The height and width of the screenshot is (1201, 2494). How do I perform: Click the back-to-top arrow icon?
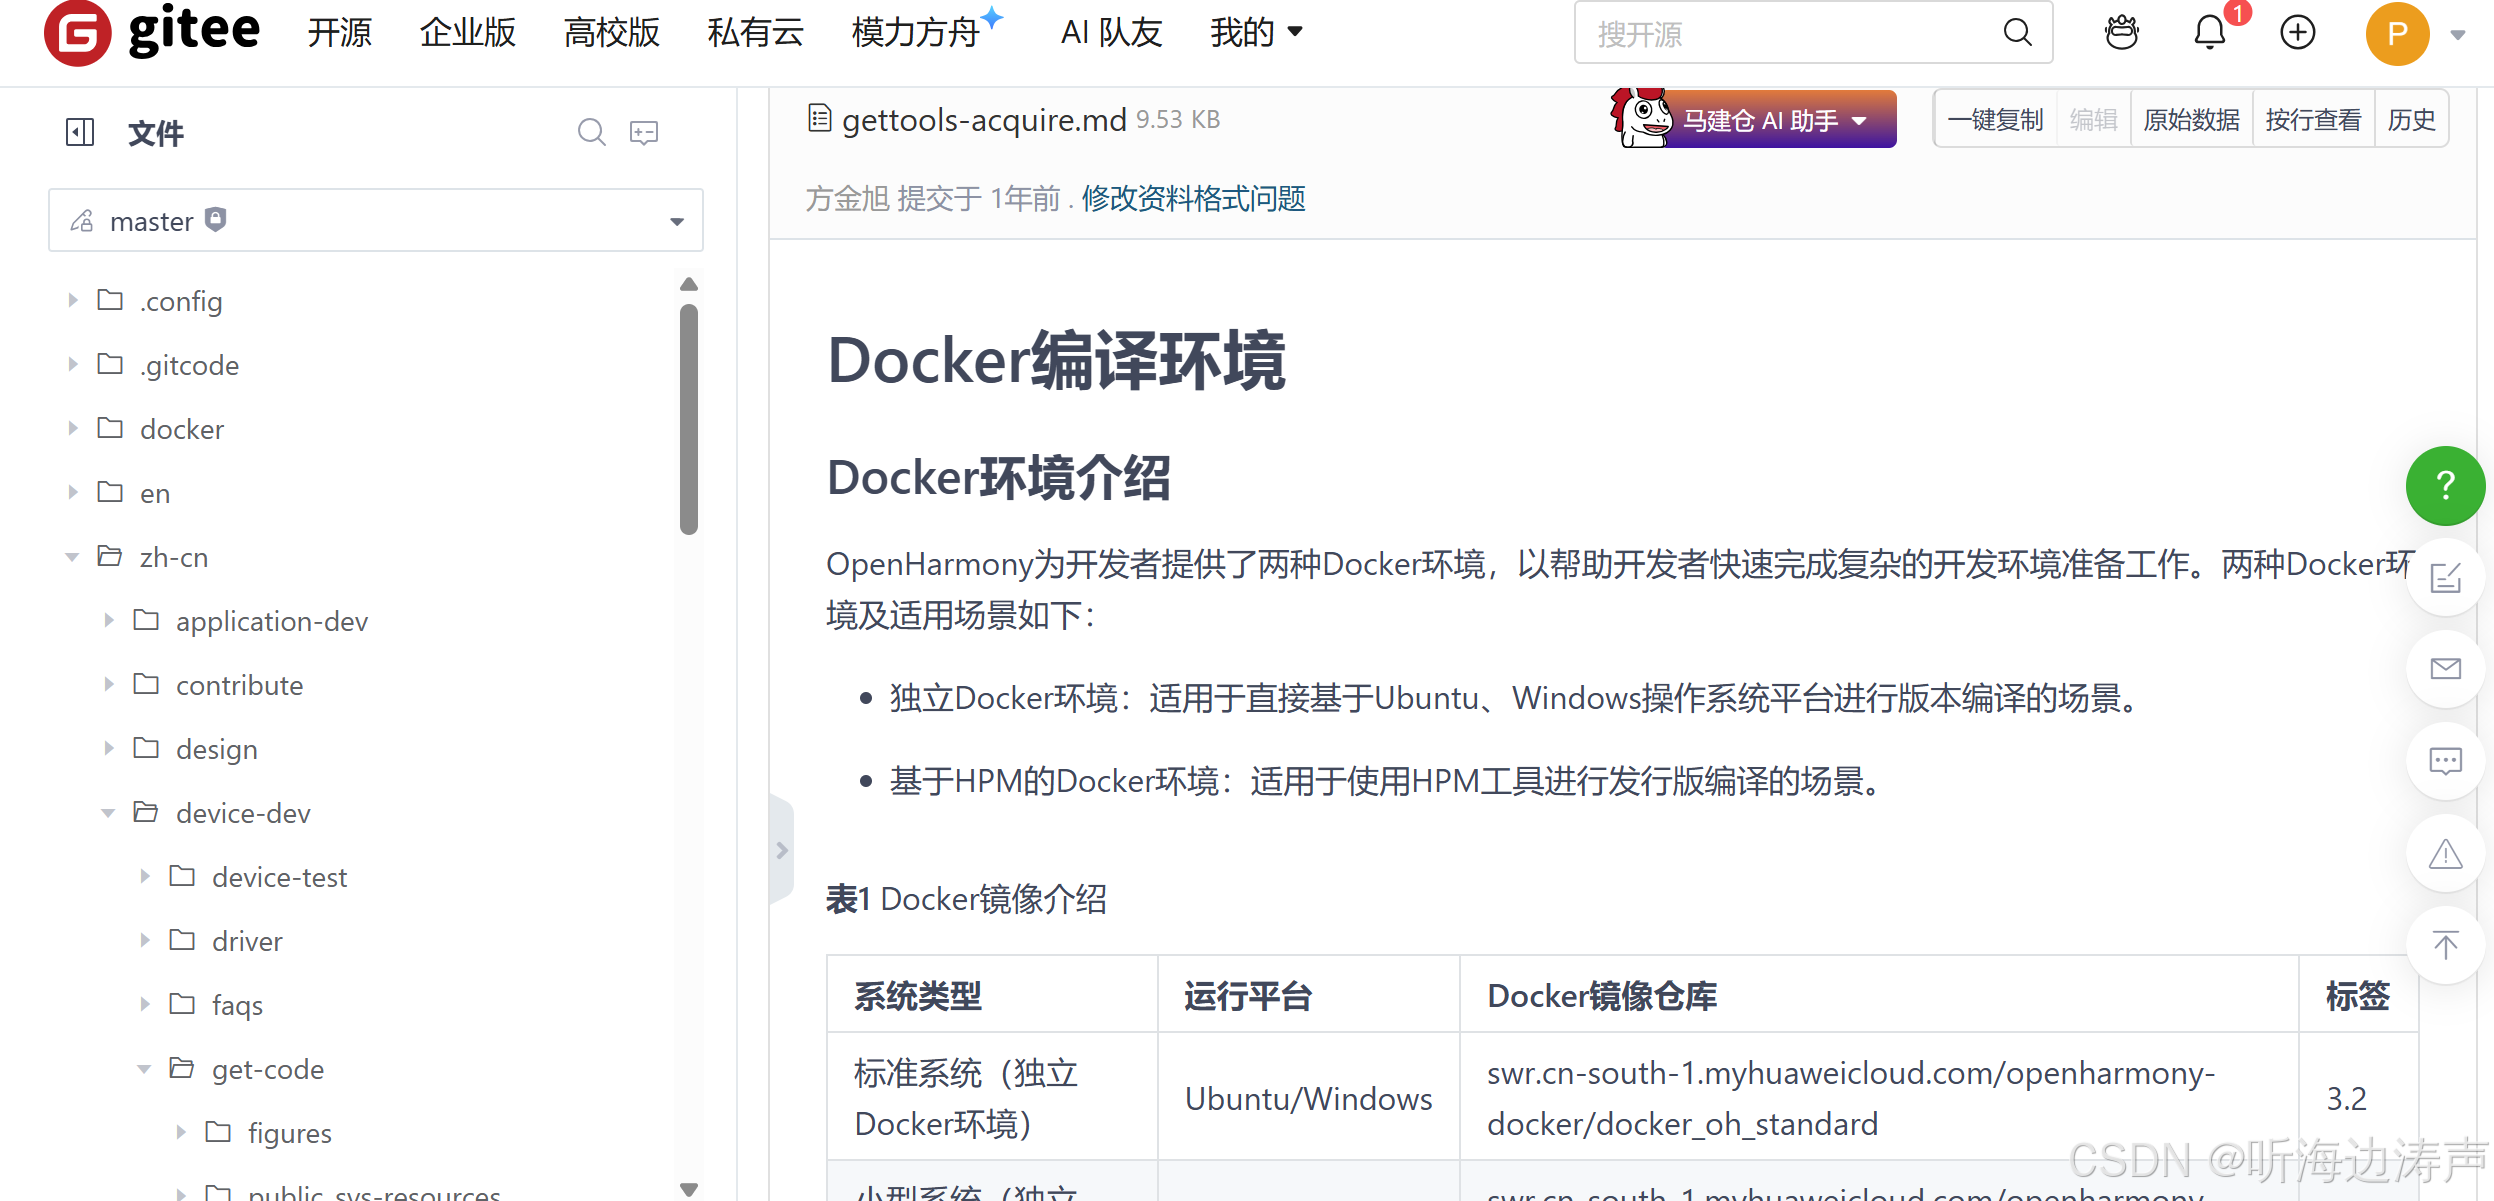[x=2445, y=946]
